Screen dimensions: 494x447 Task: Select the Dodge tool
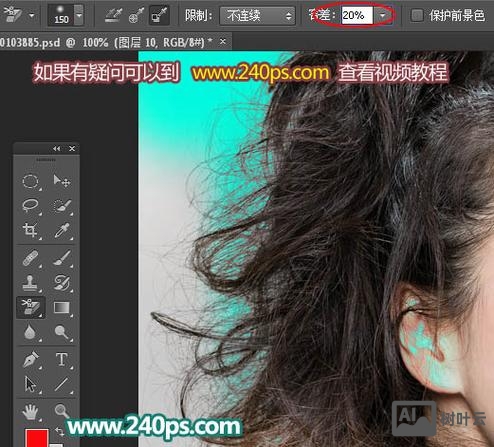tap(62, 332)
